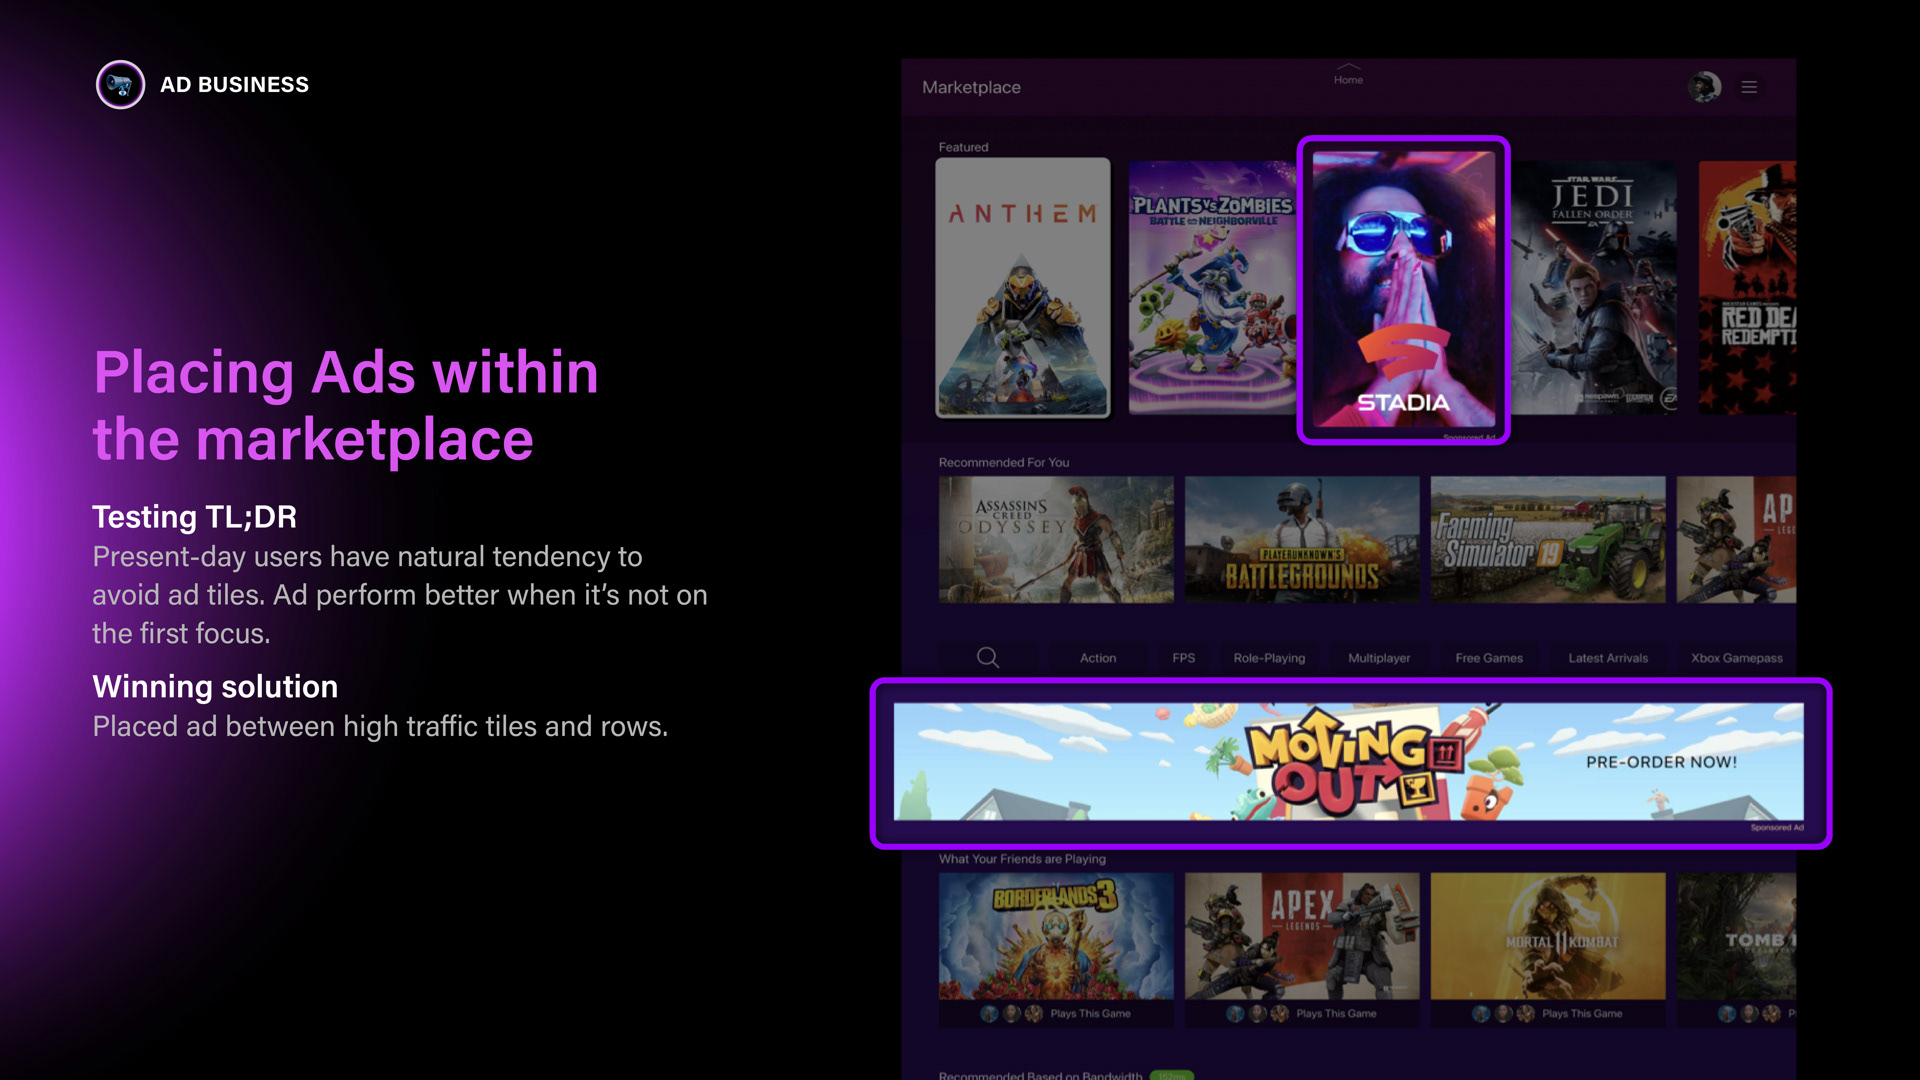
Task: Click the Marketplace title text
Action: point(971,87)
